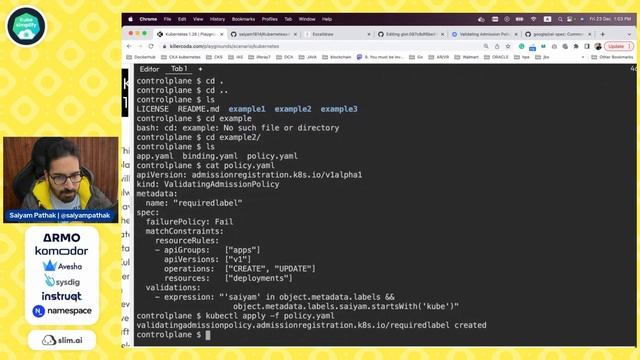Open the Go bookmark folder
The height and width of the screenshot is (360, 640).
(416, 57)
